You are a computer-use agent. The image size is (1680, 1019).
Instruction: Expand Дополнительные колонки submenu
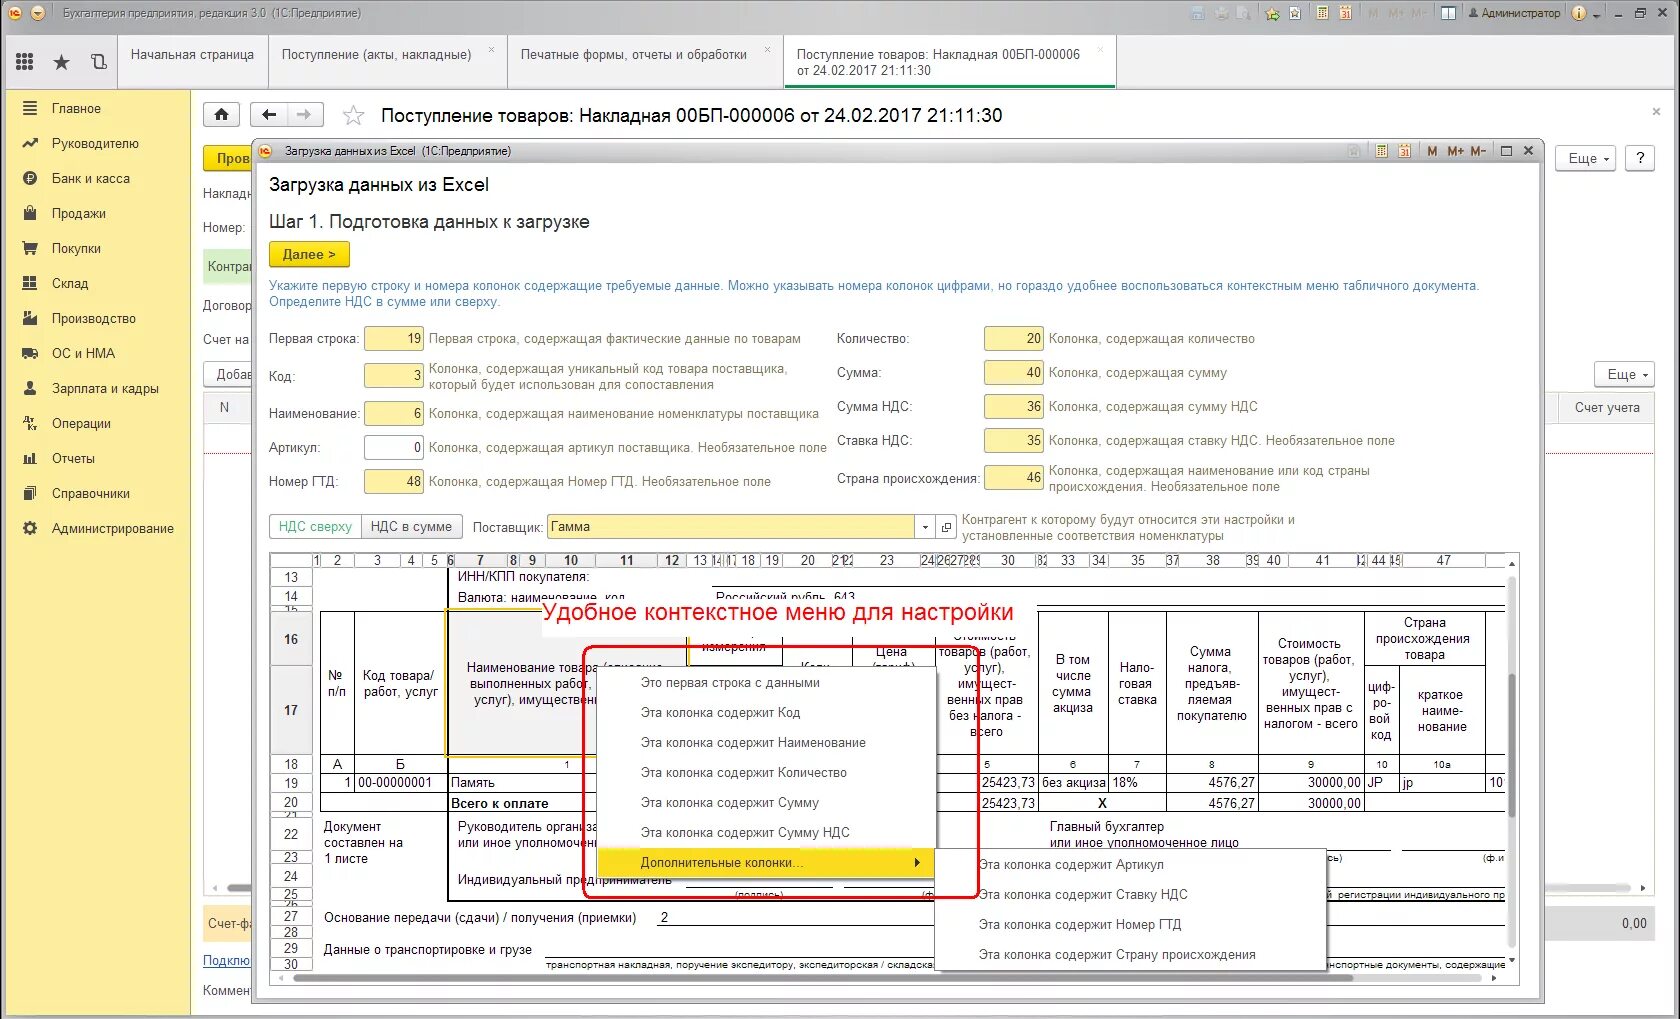point(765,862)
